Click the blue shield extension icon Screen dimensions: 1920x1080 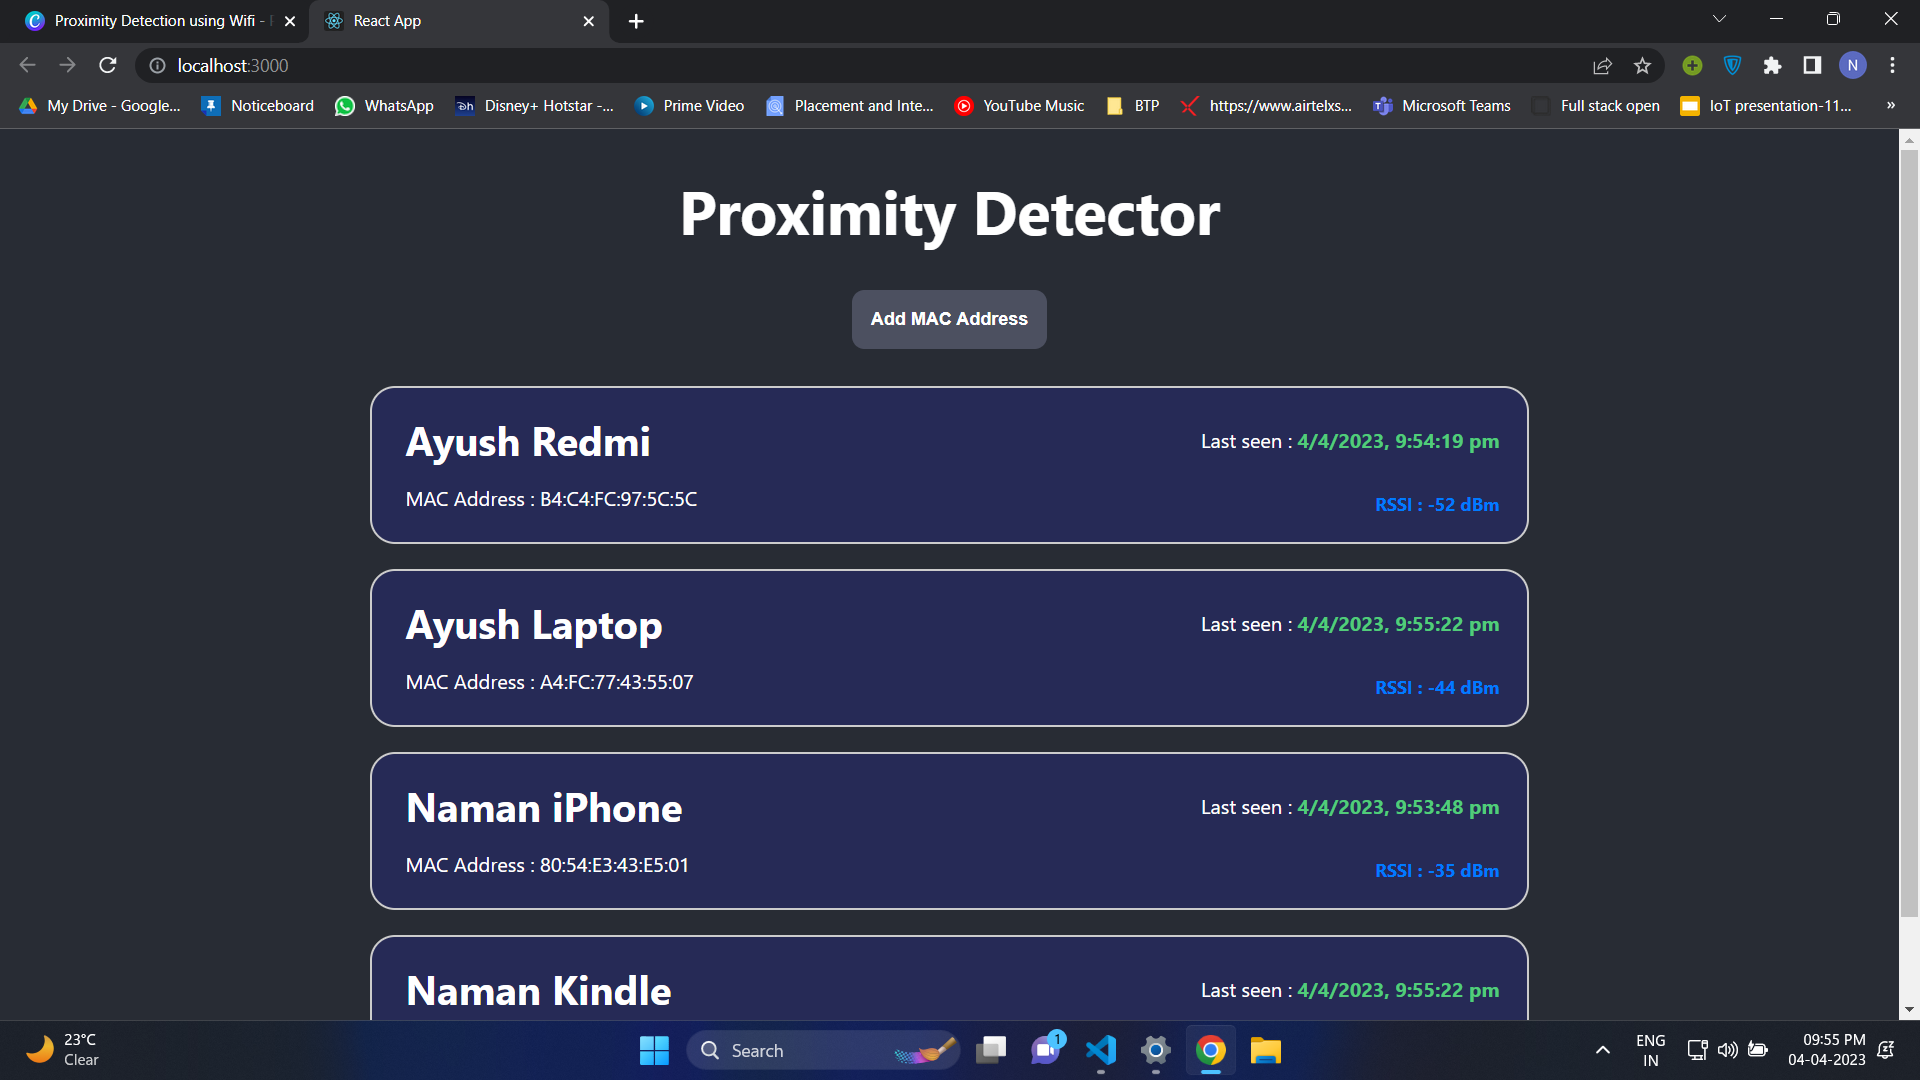click(x=1732, y=65)
